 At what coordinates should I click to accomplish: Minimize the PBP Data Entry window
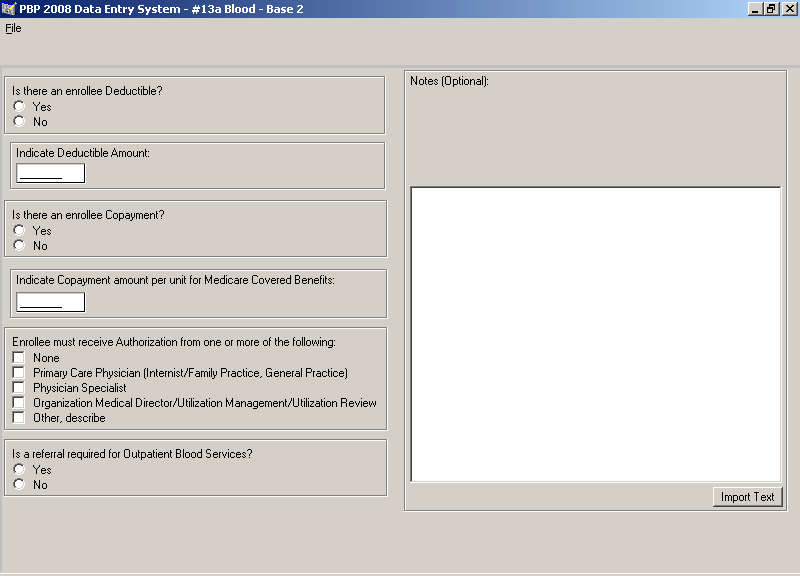click(x=755, y=9)
